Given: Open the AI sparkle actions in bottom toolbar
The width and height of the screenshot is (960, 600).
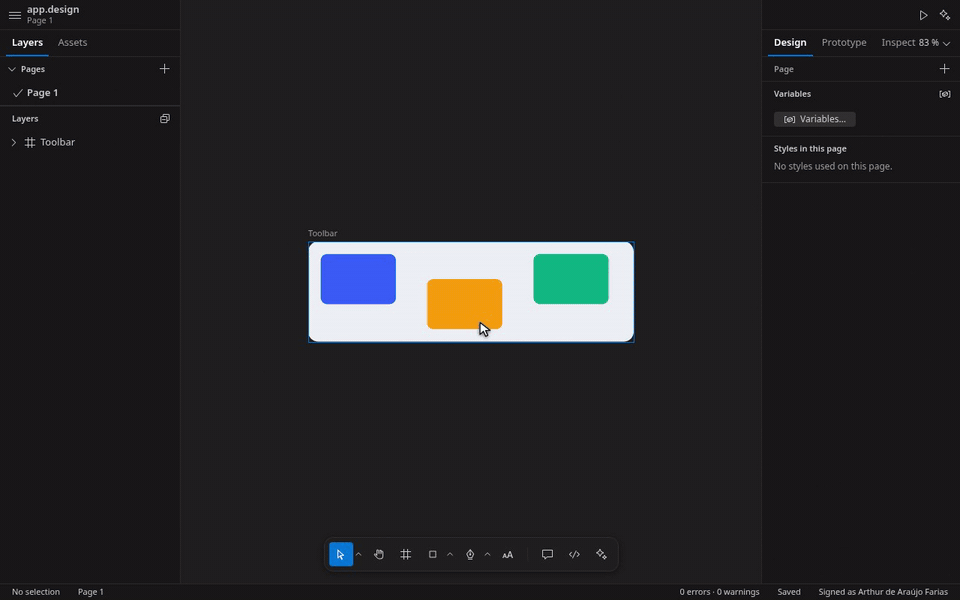Looking at the screenshot, I should (x=601, y=554).
